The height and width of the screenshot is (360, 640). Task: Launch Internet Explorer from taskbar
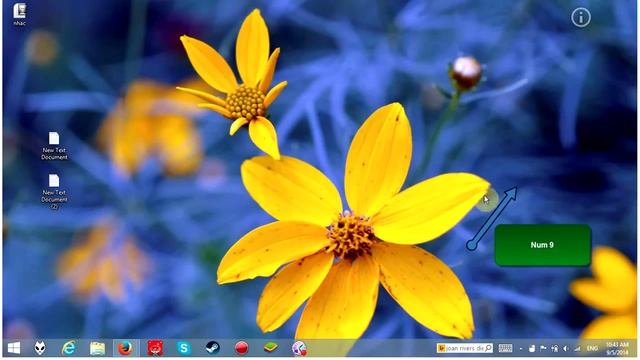point(69,348)
